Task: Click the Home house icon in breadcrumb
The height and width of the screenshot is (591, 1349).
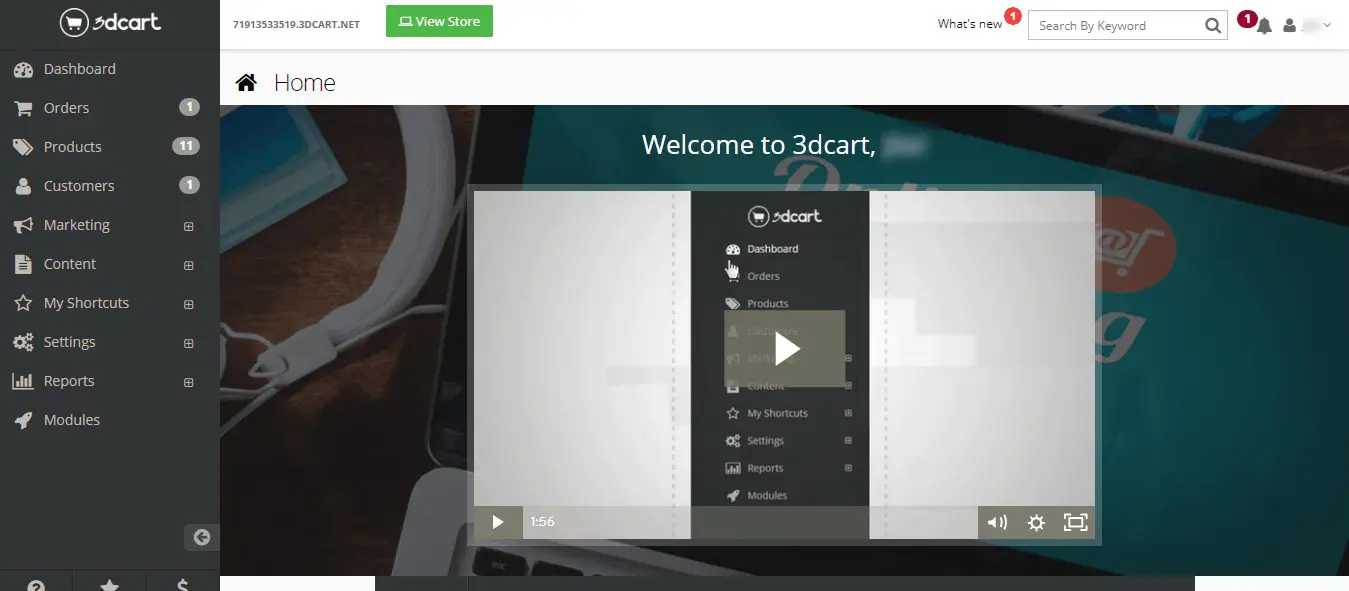Action: pos(246,82)
